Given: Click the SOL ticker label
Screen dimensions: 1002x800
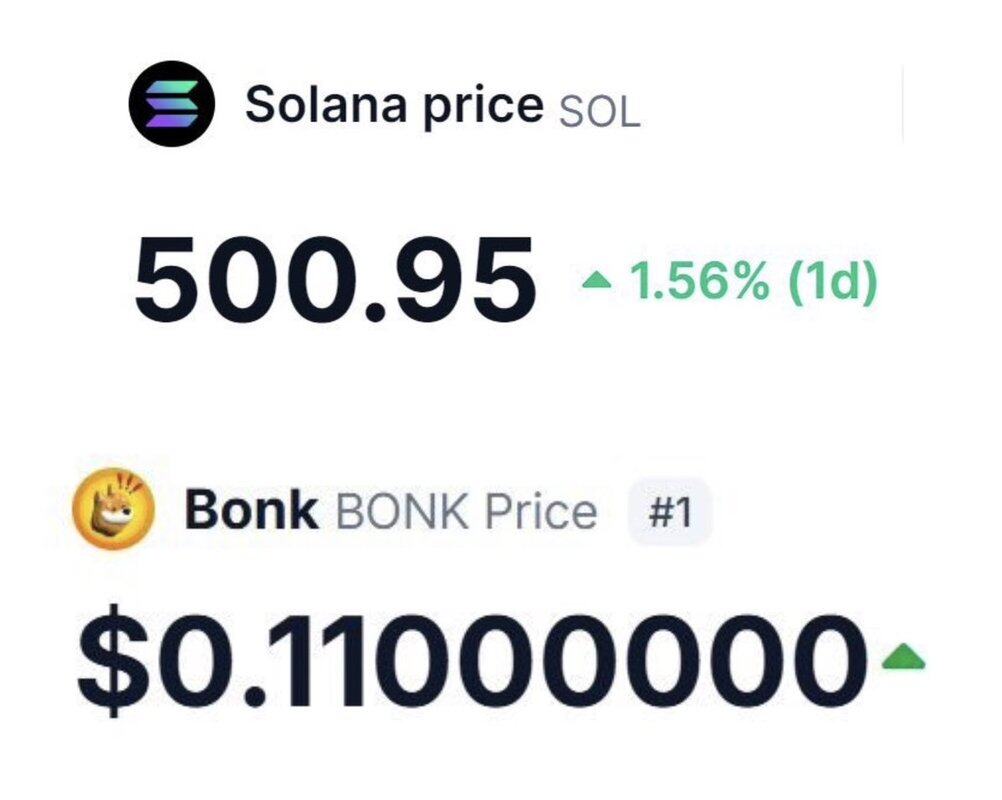Looking at the screenshot, I should pyautogui.click(x=599, y=112).
